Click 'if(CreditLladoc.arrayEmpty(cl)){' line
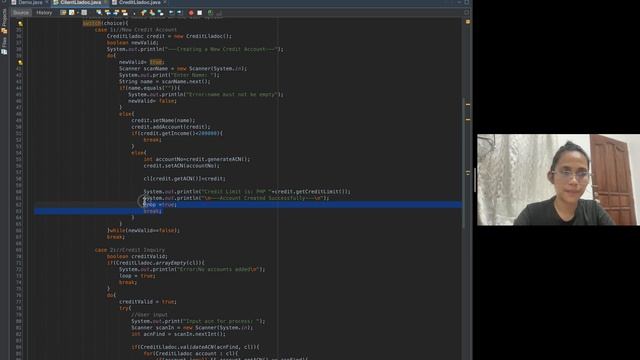 (x=156, y=263)
